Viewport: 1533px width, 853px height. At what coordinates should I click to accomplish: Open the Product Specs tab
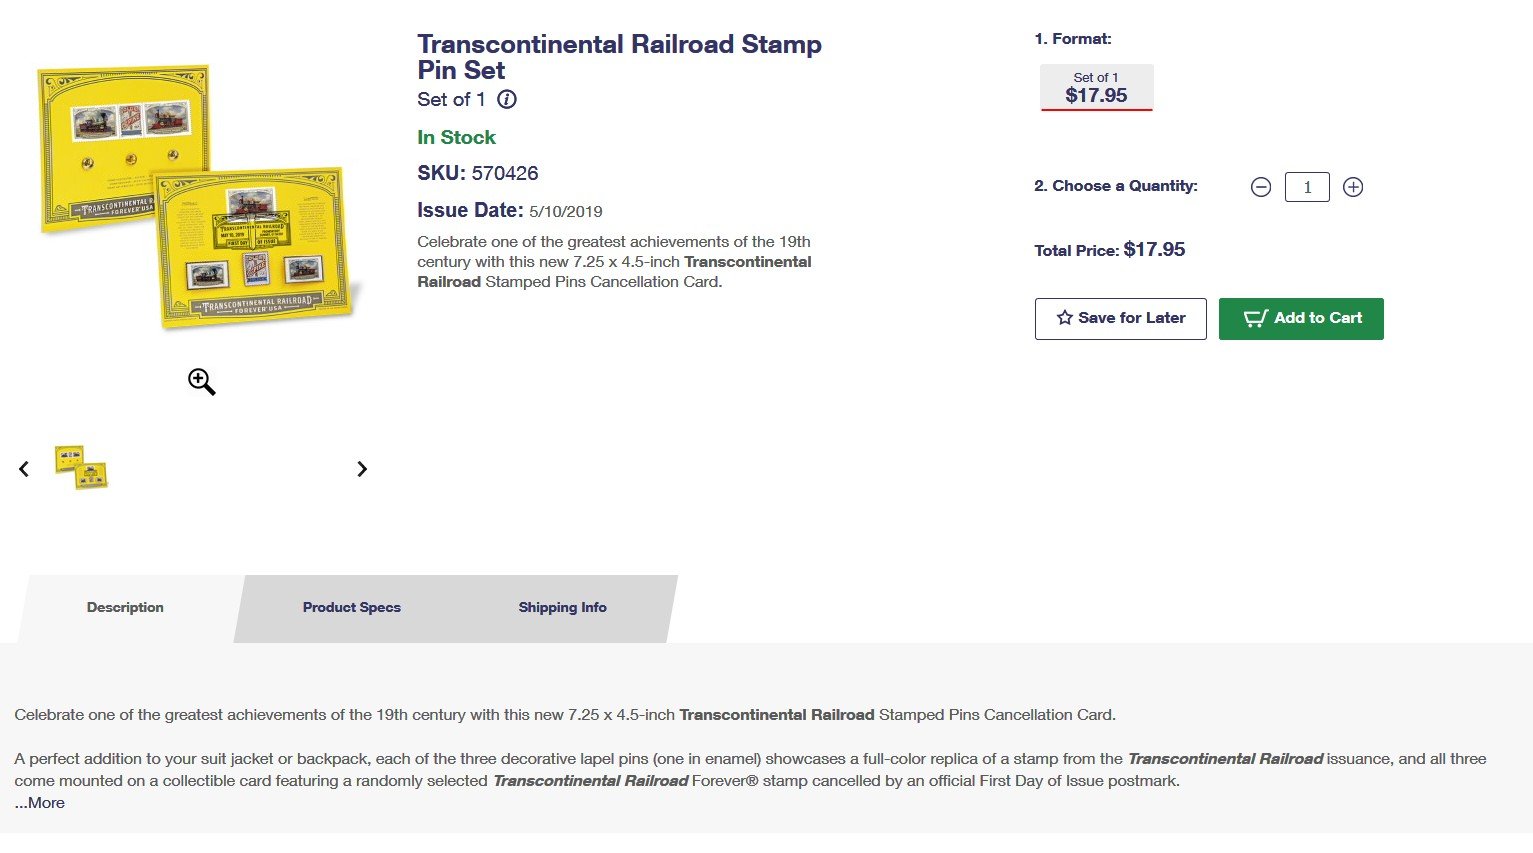pyautogui.click(x=352, y=607)
